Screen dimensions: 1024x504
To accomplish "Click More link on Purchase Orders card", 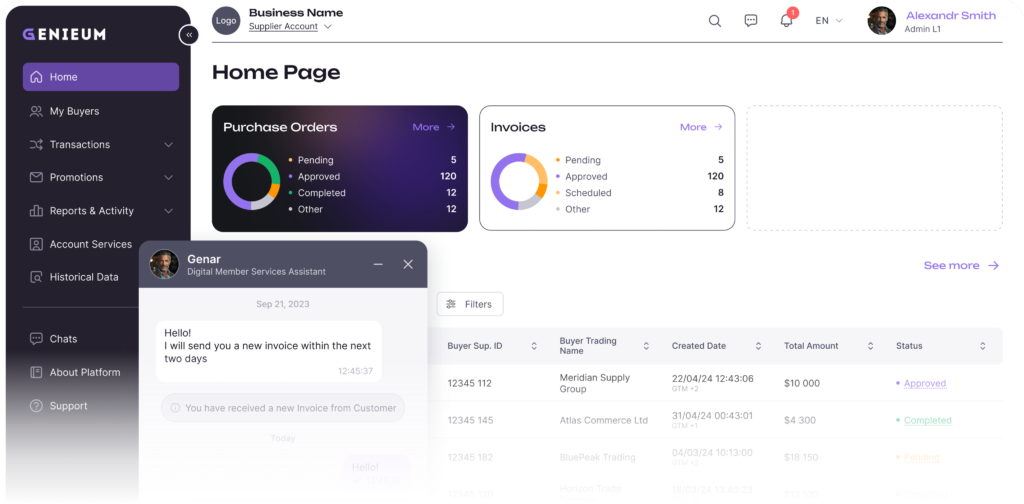I will click(434, 127).
